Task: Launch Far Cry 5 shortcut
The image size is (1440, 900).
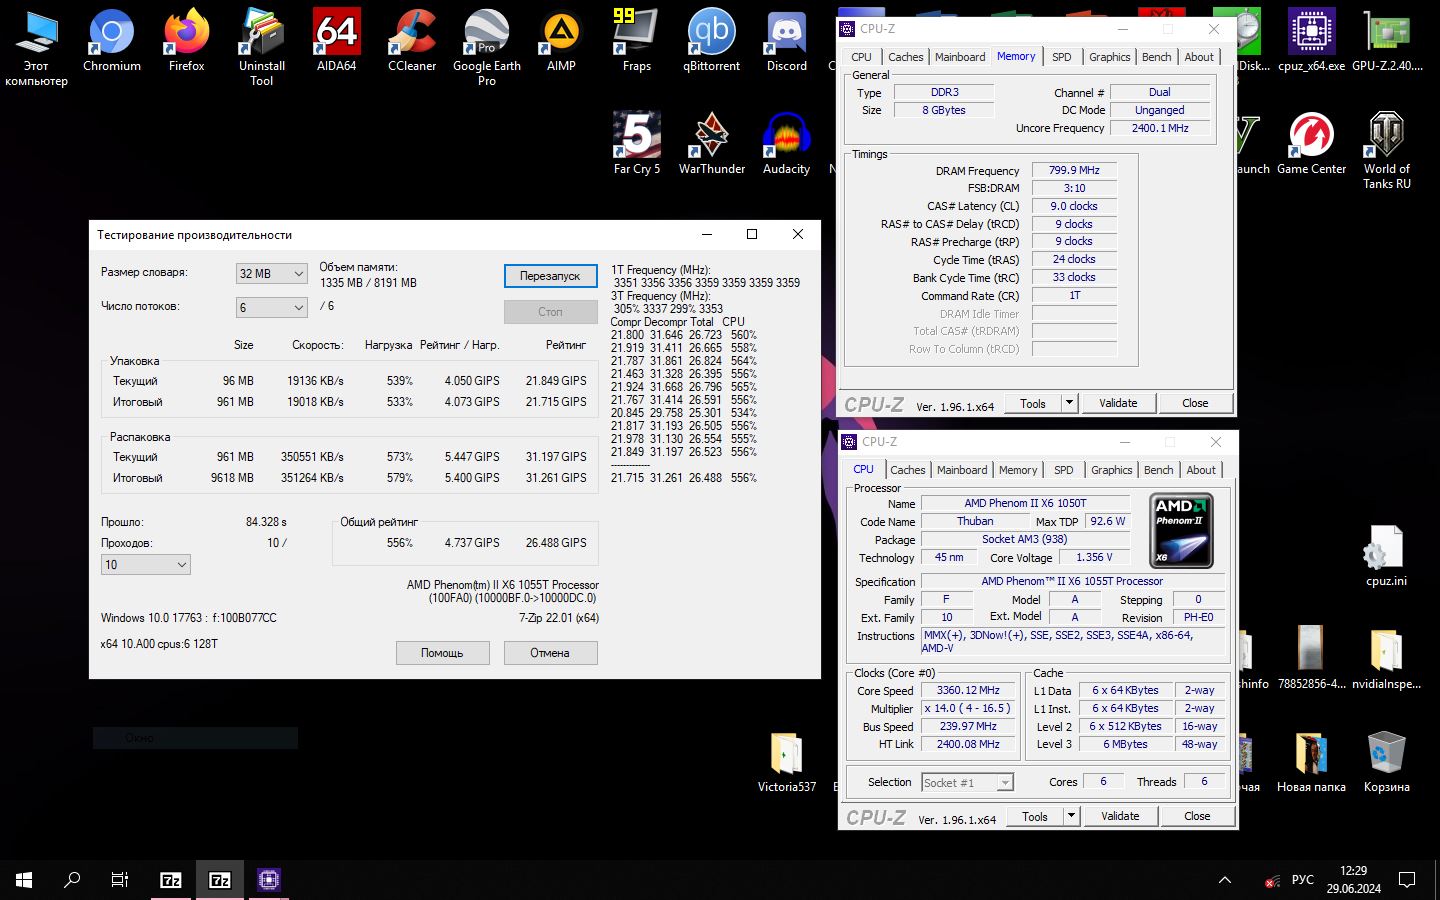Action: click(637, 143)
